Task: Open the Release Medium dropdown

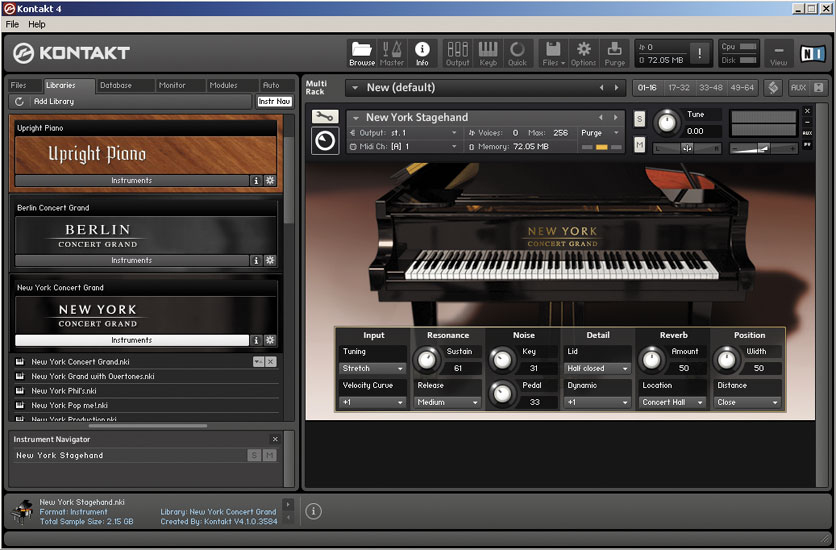Action: click(447, 402)
